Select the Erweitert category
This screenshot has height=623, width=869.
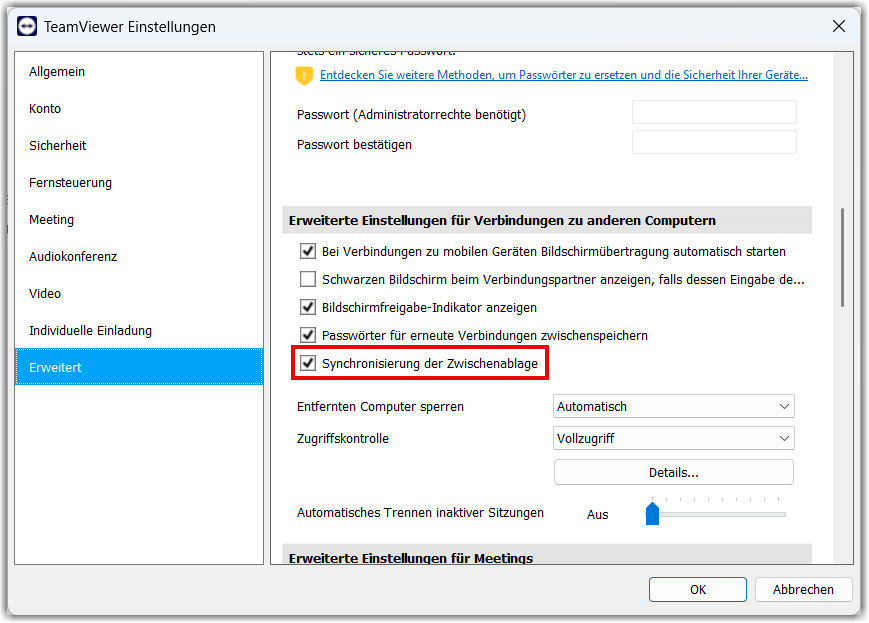pos(139,367)
